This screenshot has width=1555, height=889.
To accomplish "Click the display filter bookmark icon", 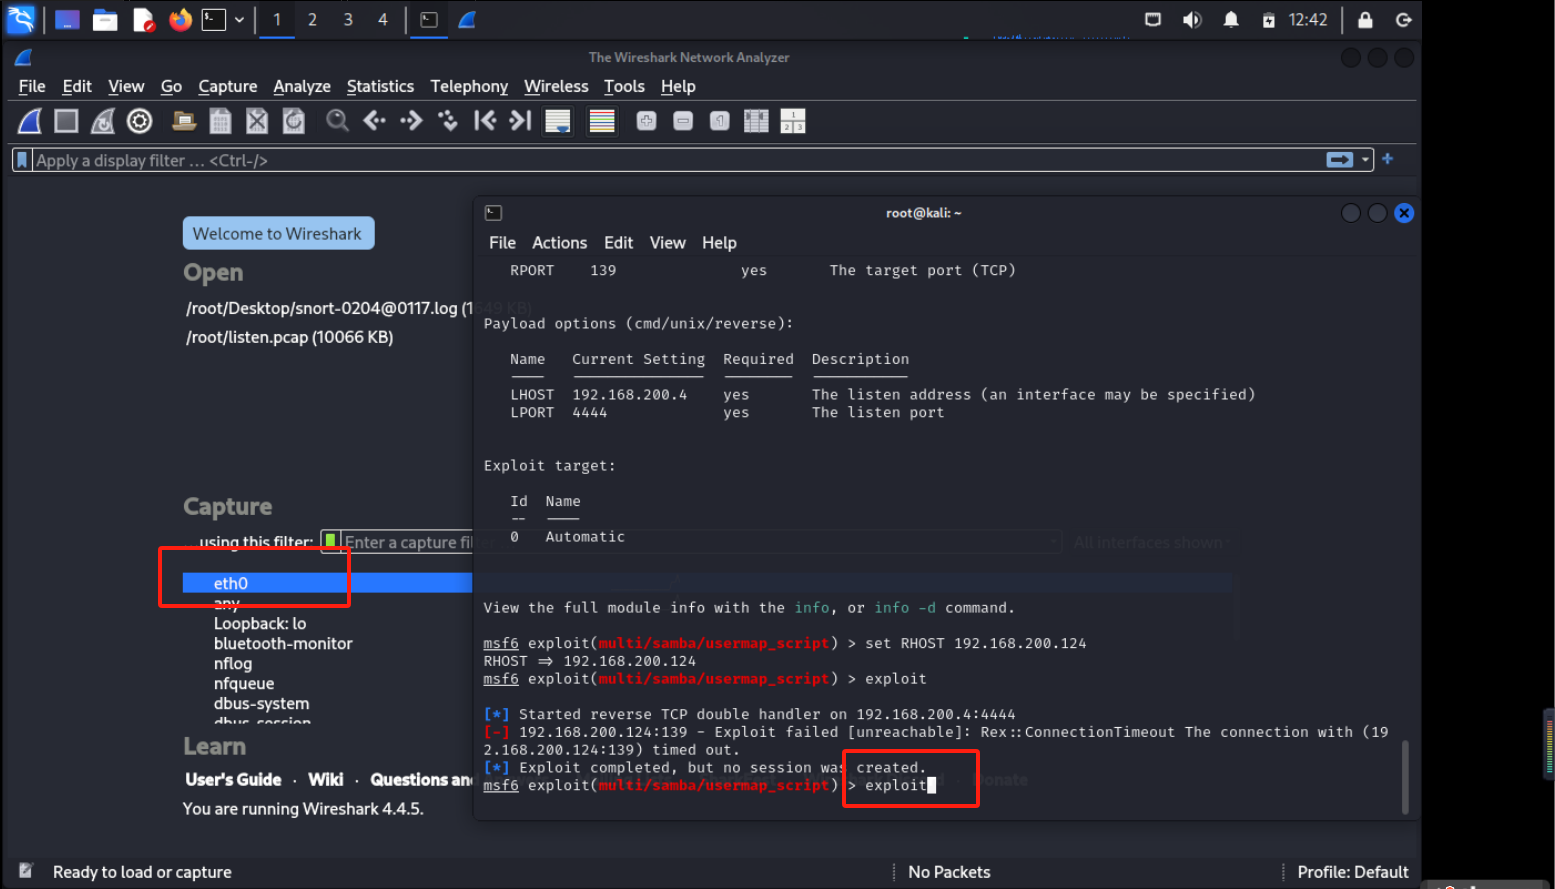I will pyautogui.click(x=22, y=160).
